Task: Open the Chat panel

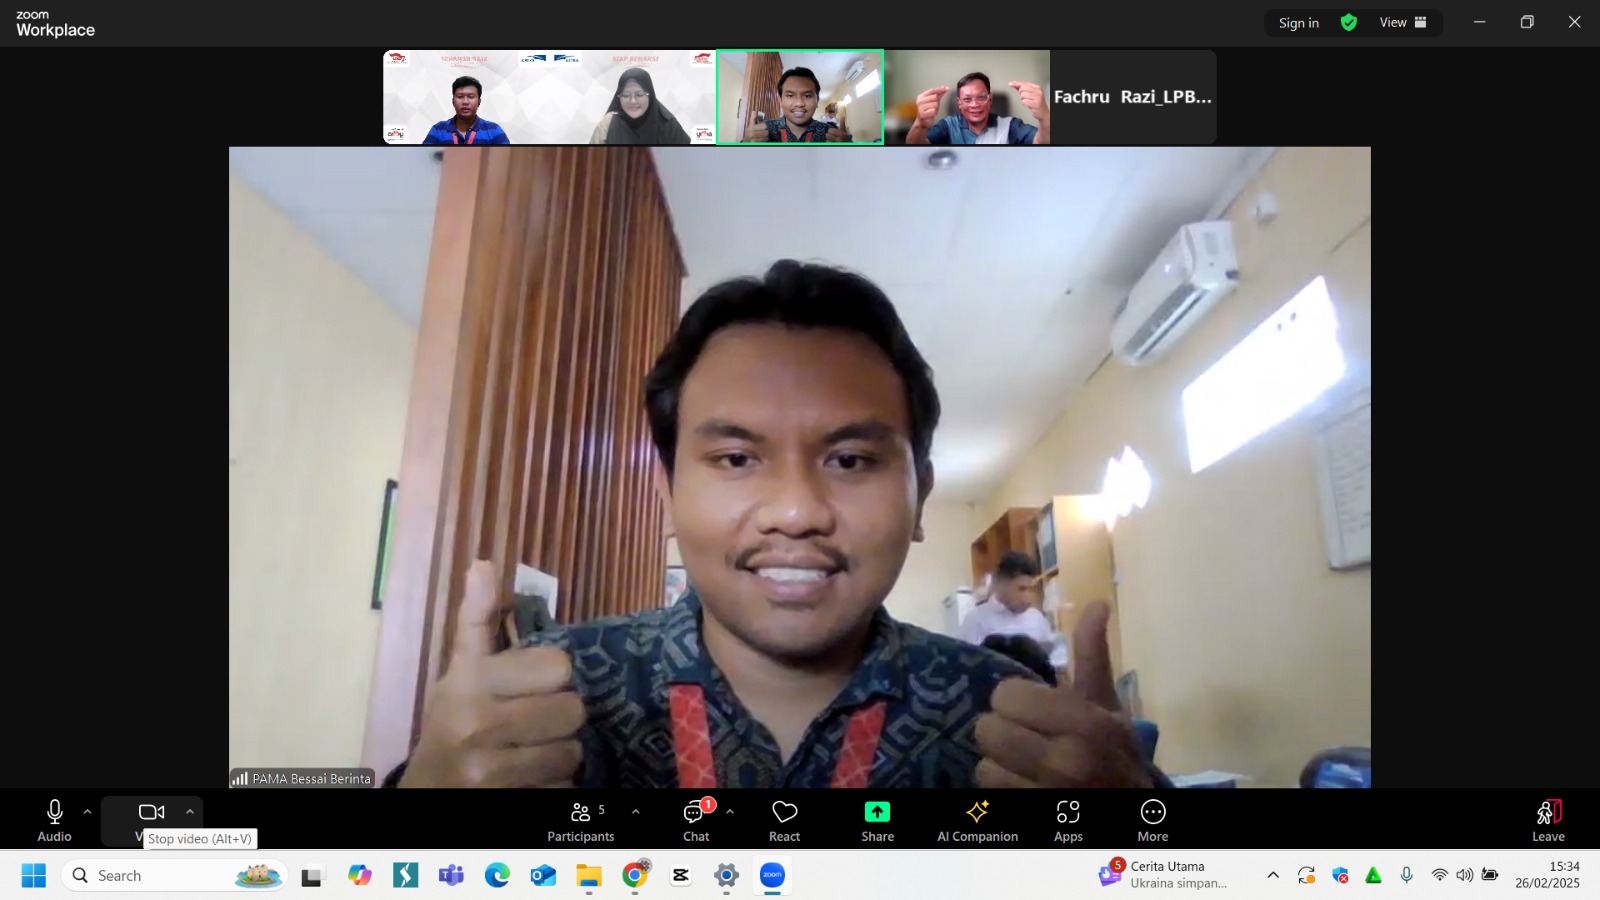Action: click(x=697, y=820)
